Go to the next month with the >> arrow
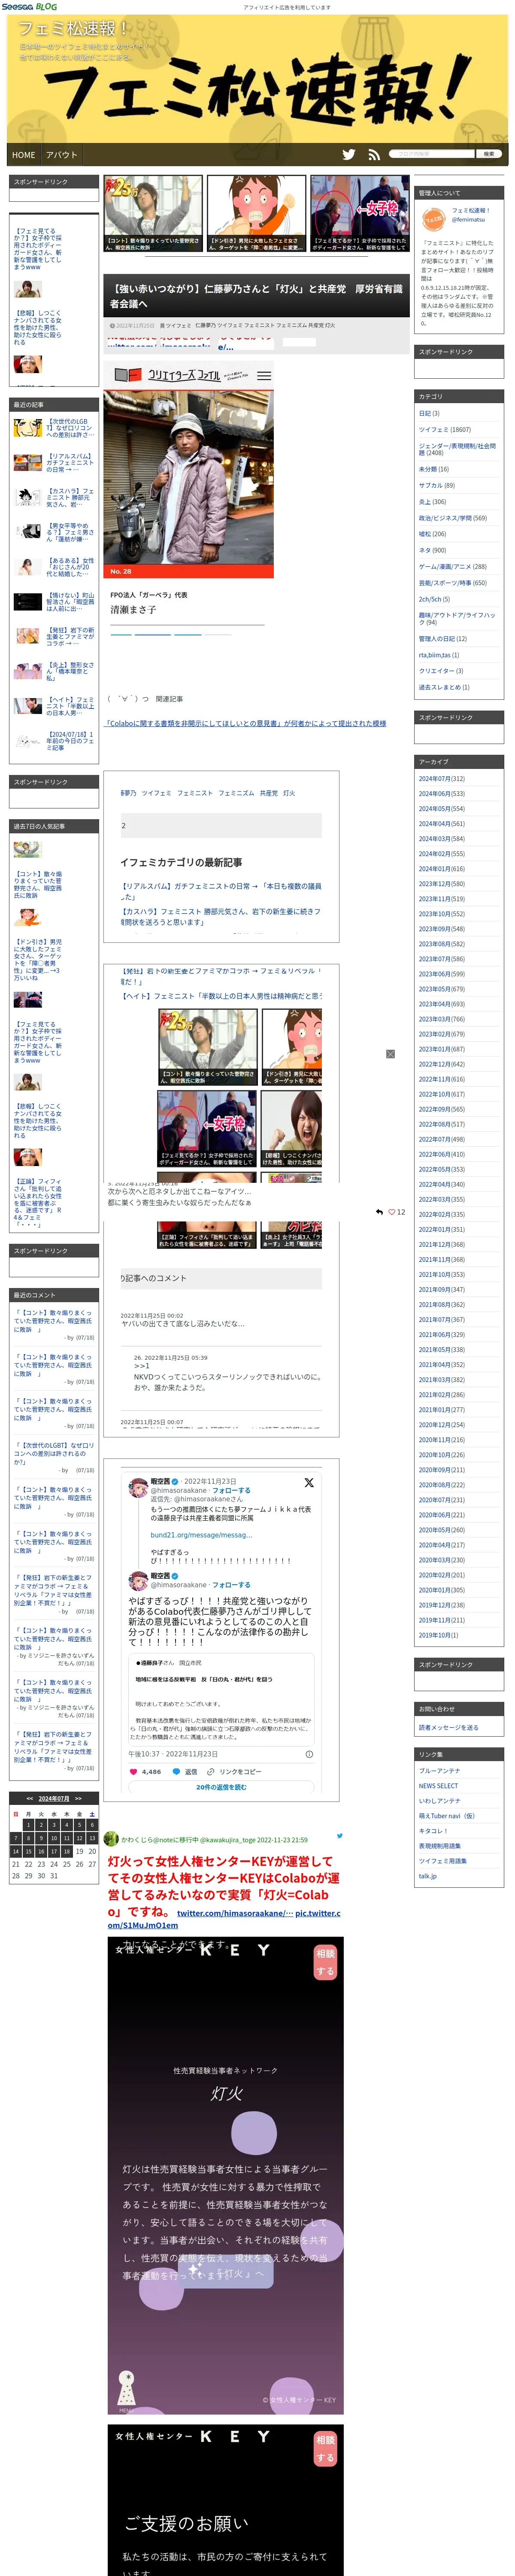This screenshot has width=515, height=2576. click(78, 1798)
